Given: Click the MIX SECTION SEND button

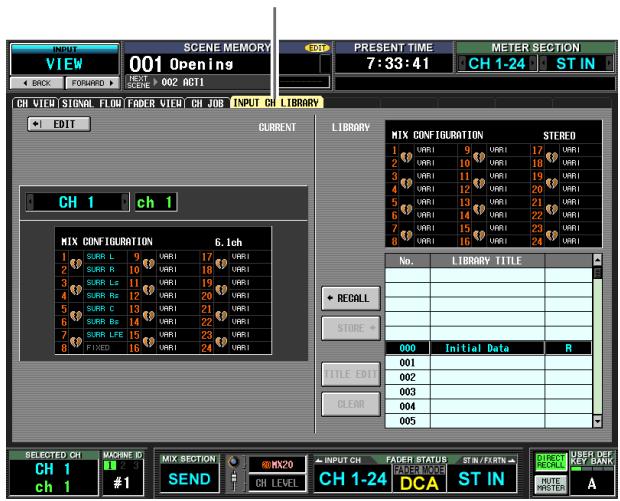Looking at the screenshot, I should (189, 479).
